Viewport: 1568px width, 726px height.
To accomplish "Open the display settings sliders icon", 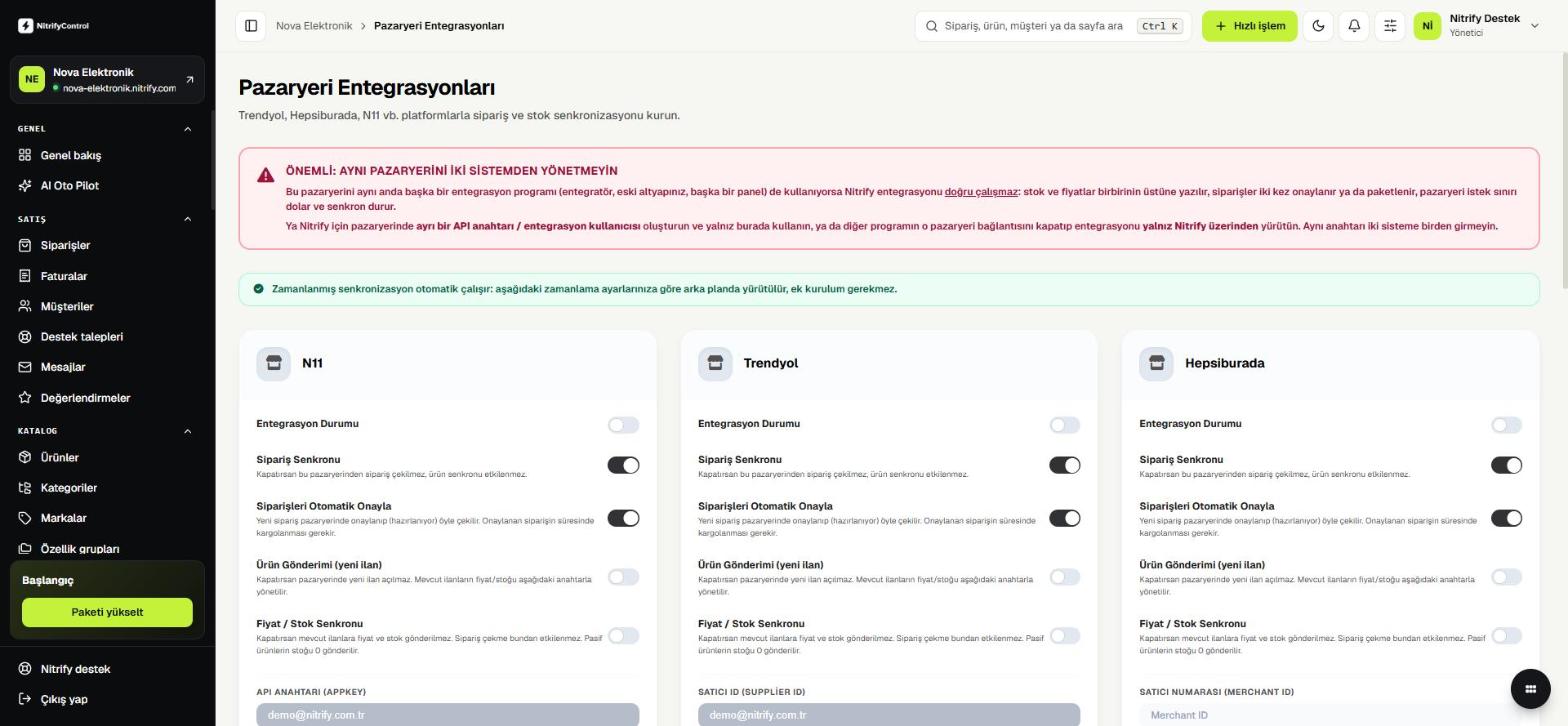I will click(1390, 26).
